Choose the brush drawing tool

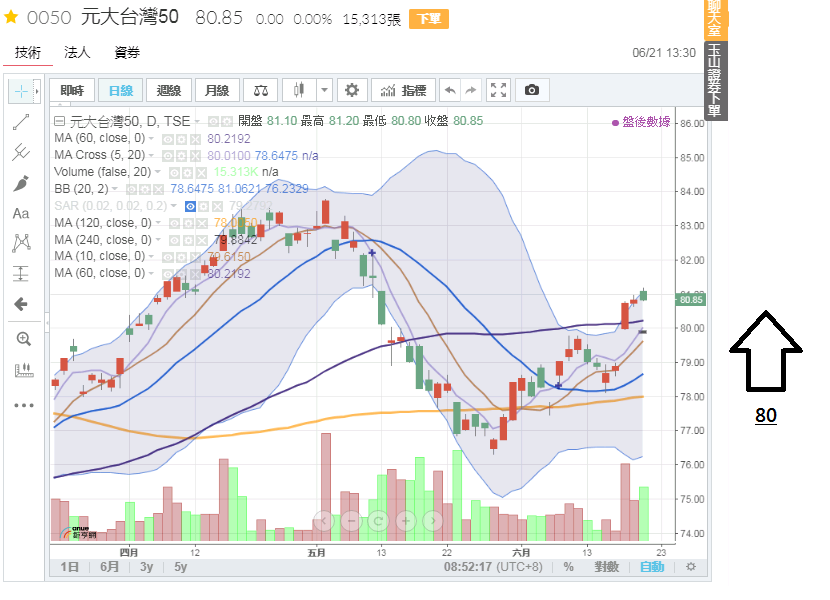click(x=21, y=184)
